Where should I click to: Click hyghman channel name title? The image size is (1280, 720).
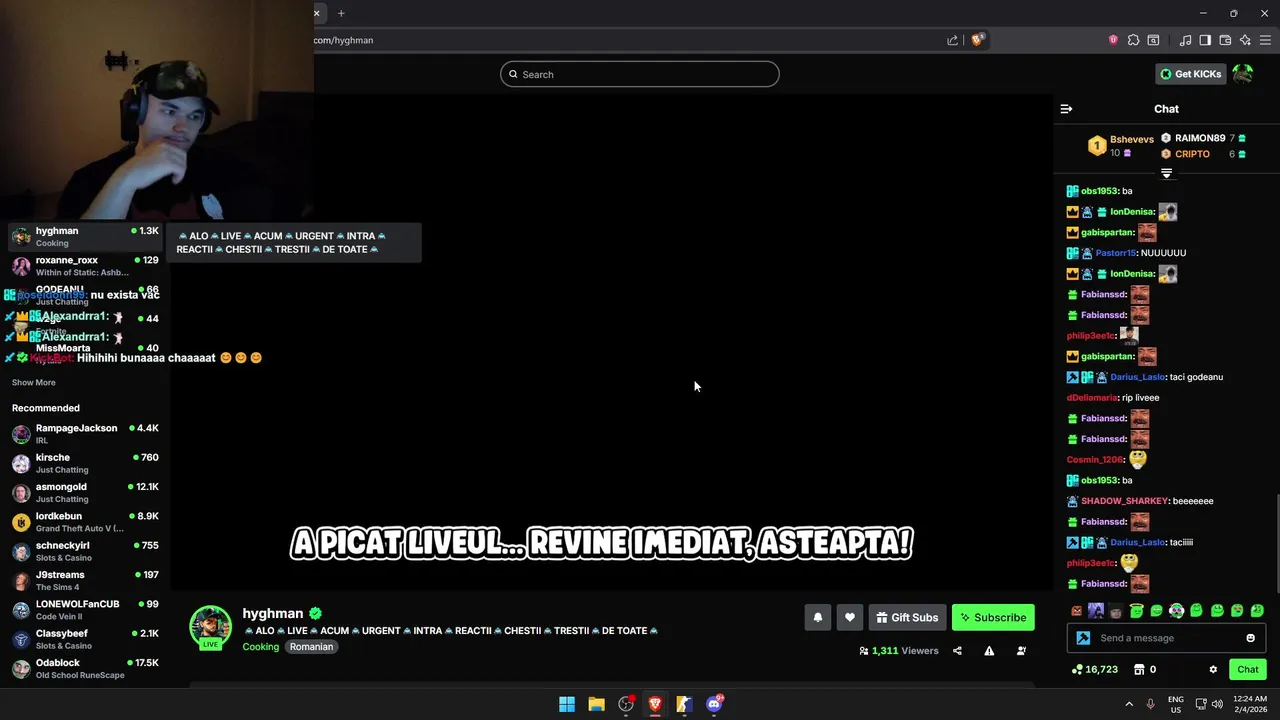[272, 614]
